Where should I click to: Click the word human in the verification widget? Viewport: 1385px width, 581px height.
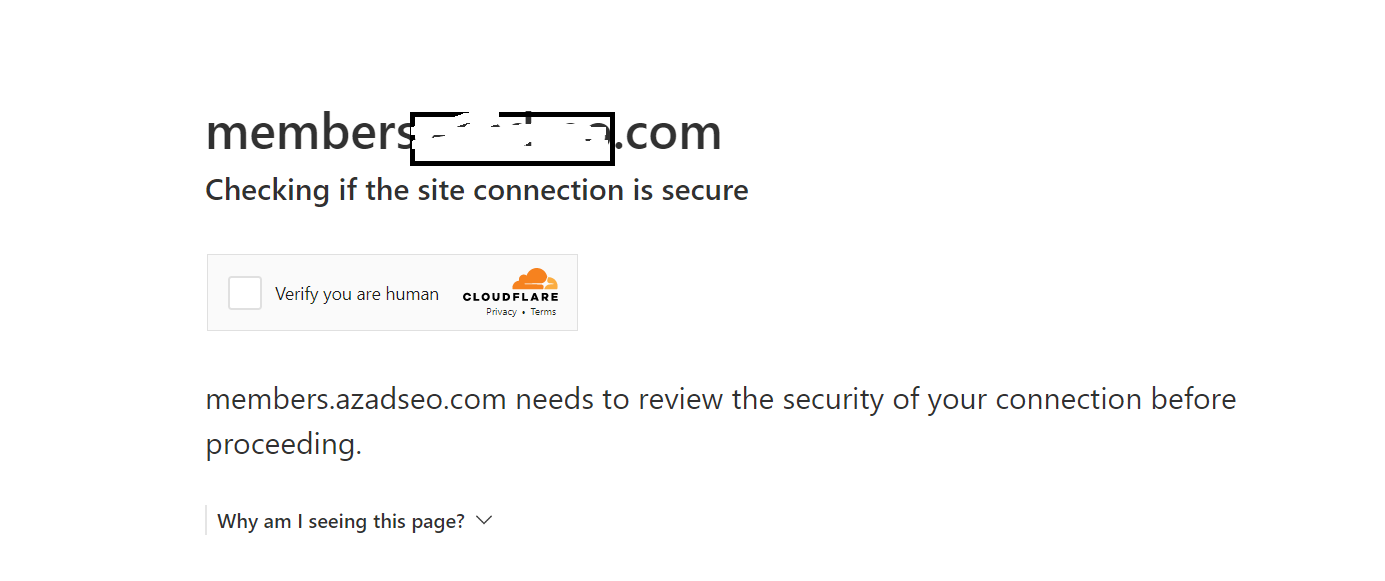412,294
